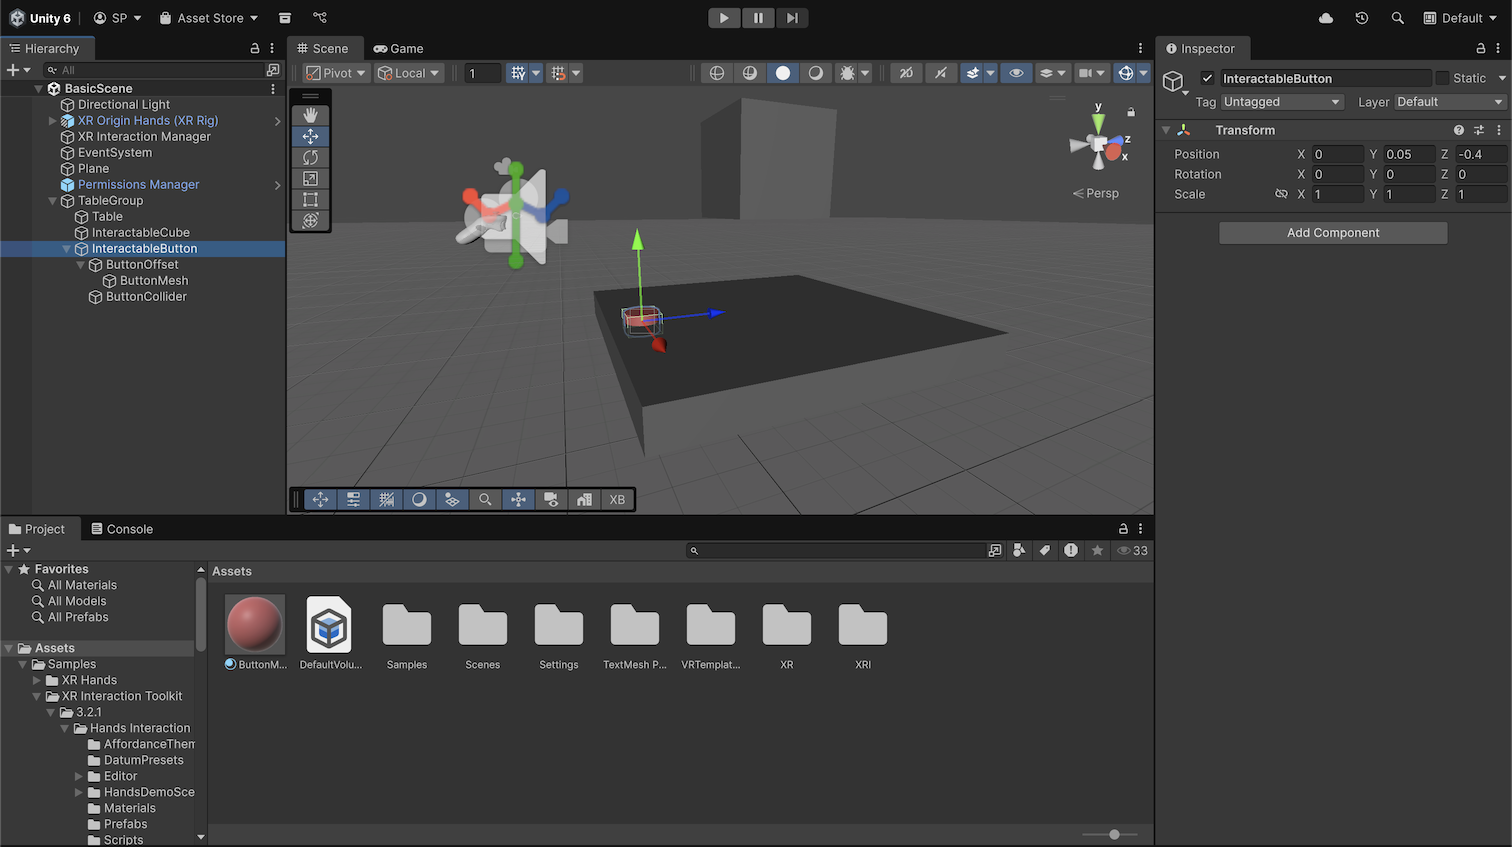Click the Add Component button
This screenshot has width=1512, height=847.
click(1332, 233)
